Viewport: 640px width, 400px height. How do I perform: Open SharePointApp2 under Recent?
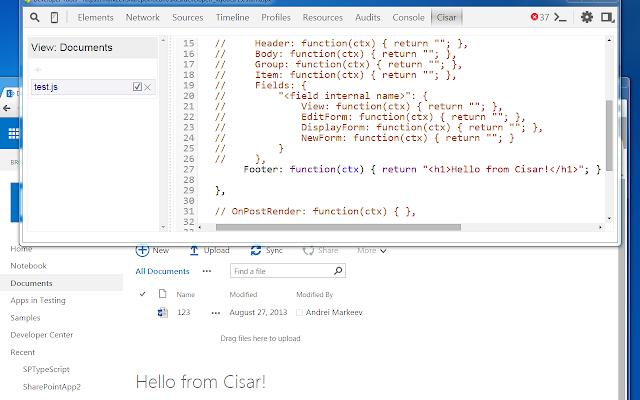[52, 387]
